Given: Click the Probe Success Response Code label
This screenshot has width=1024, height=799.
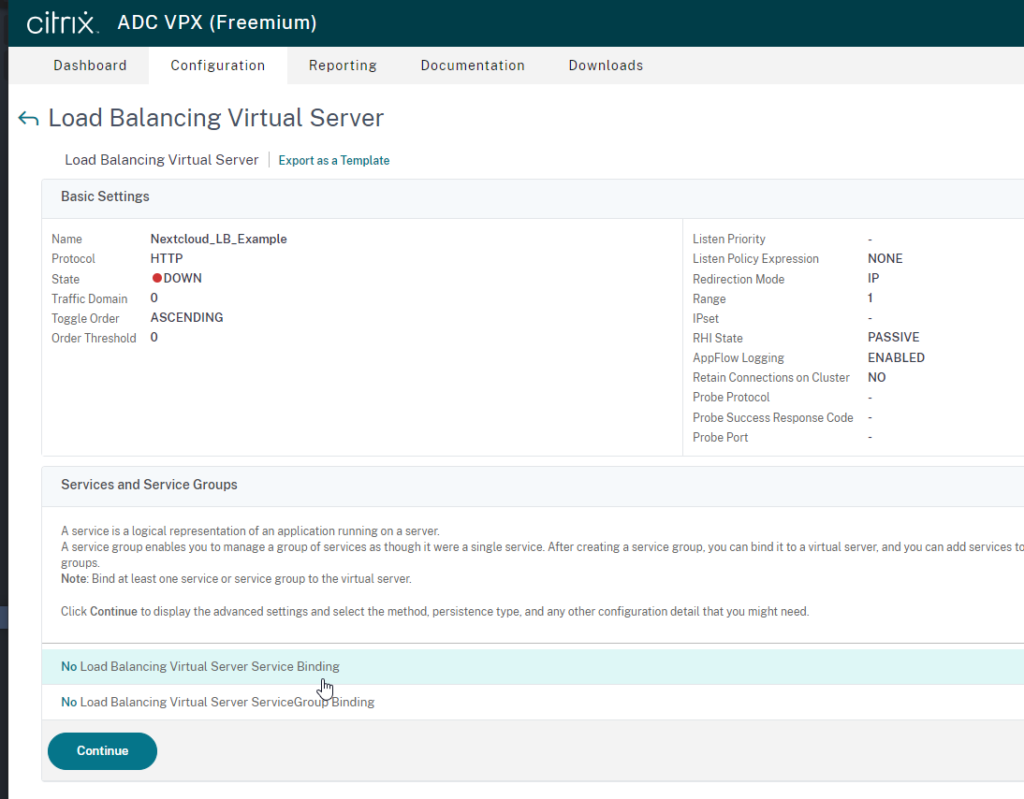Looking at the screenshot, I should click(x=773, y=417).
